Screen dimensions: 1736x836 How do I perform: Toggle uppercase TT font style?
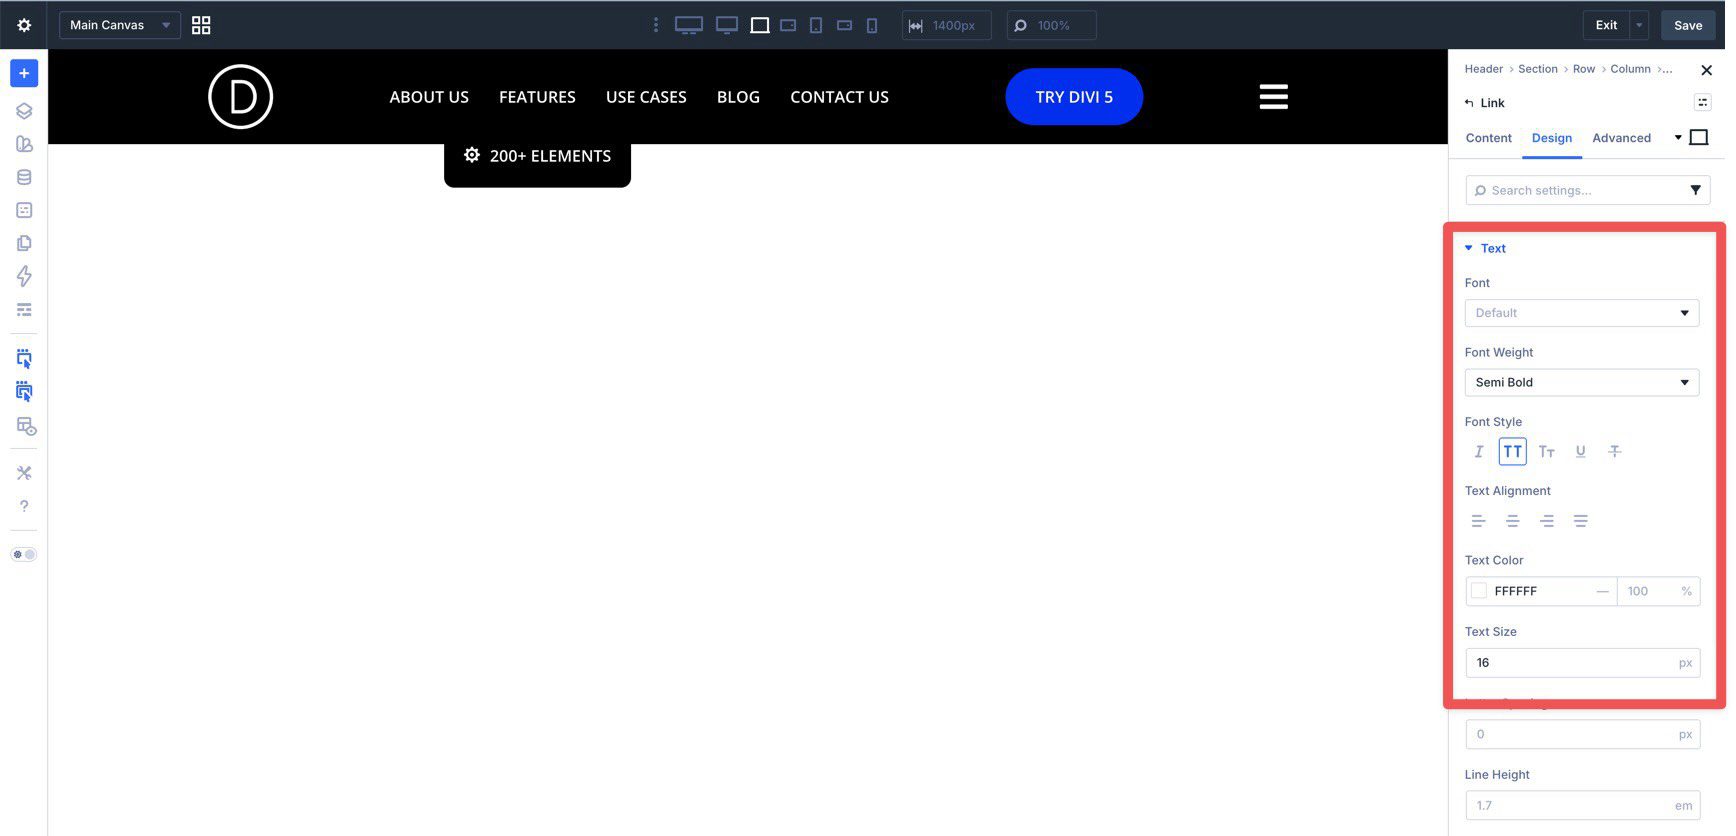coord(1512,452)
